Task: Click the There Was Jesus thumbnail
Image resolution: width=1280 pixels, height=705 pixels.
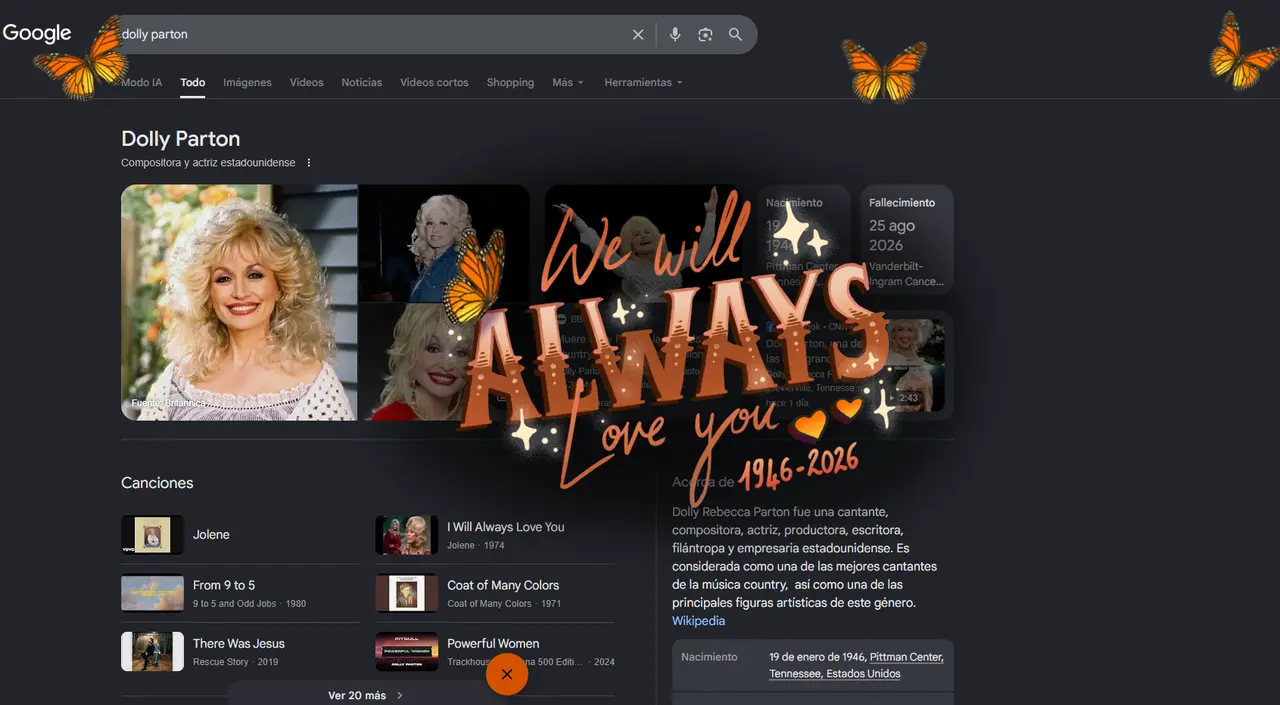Action: pyautogui.click(x=152, y=651)
